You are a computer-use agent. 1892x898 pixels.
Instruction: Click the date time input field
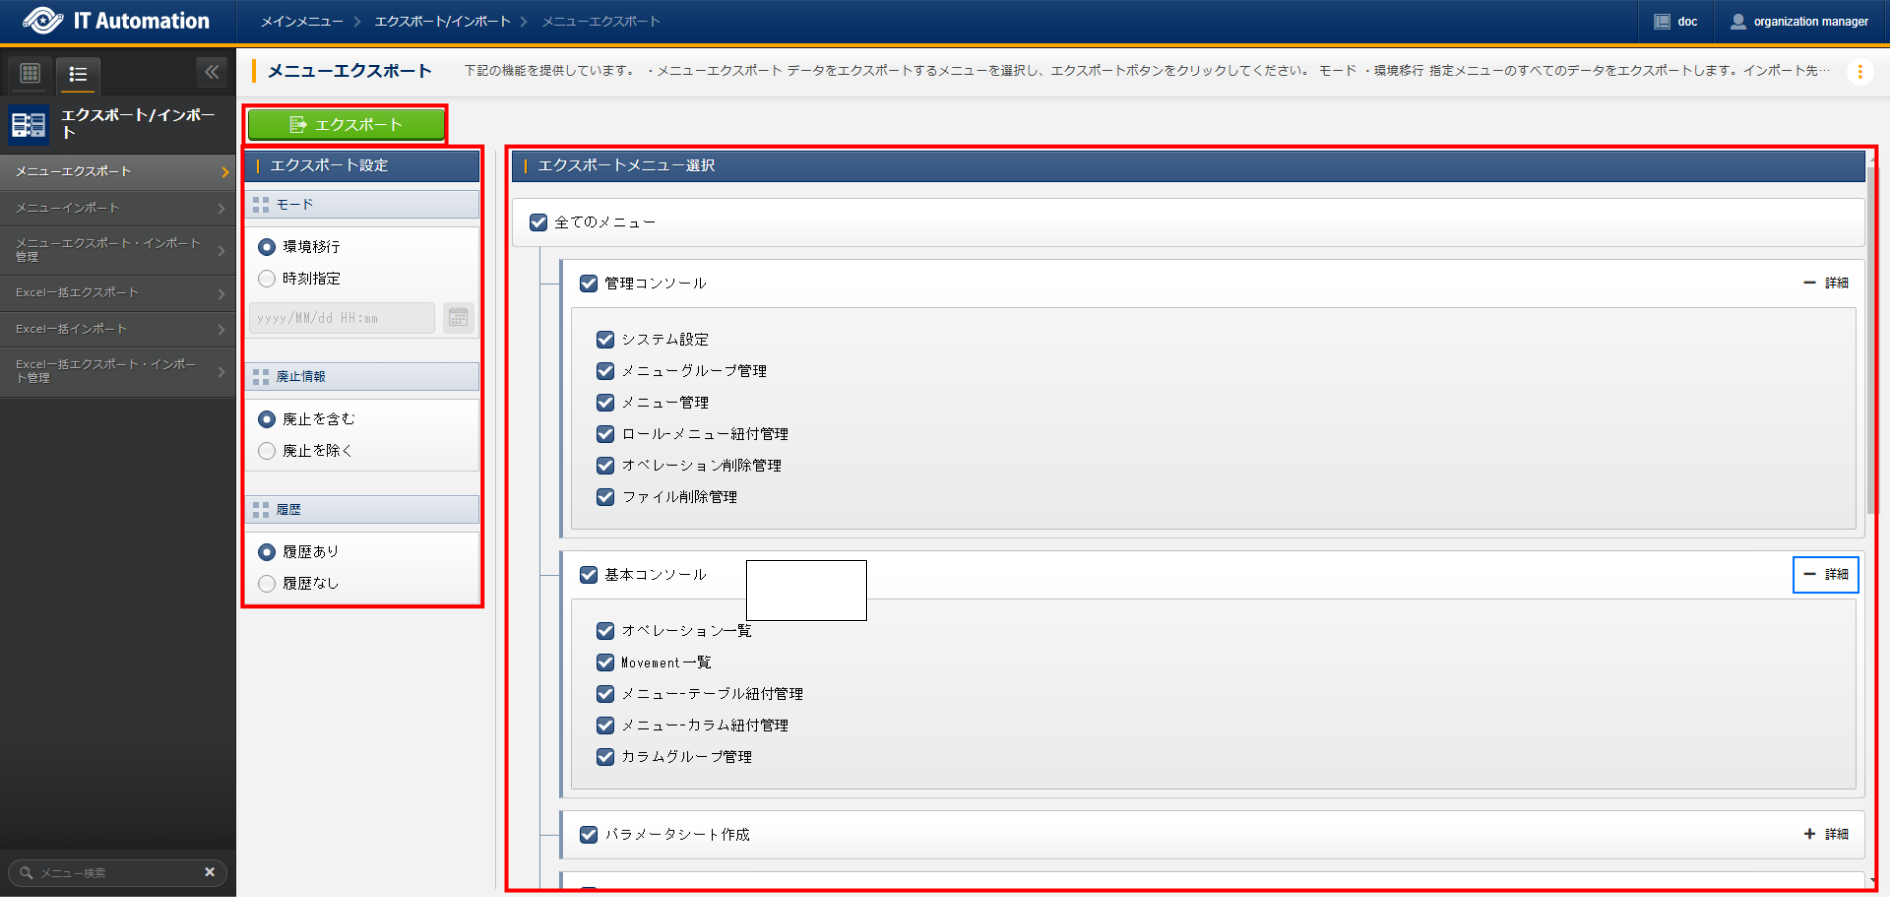click(341, 318)
